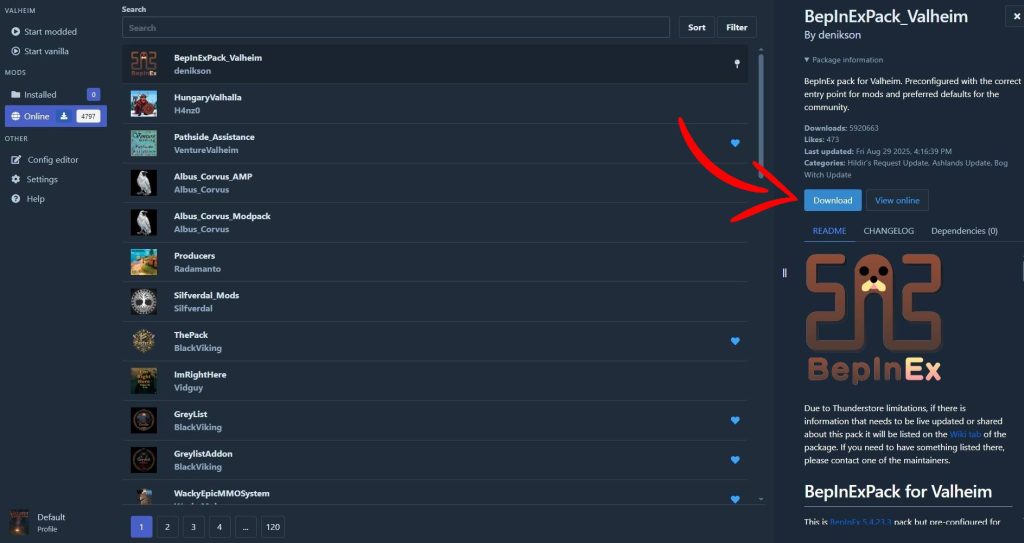Open Settings from the sidebar
The height and width of the screenshot is (543, 1024).
(35, 179)
